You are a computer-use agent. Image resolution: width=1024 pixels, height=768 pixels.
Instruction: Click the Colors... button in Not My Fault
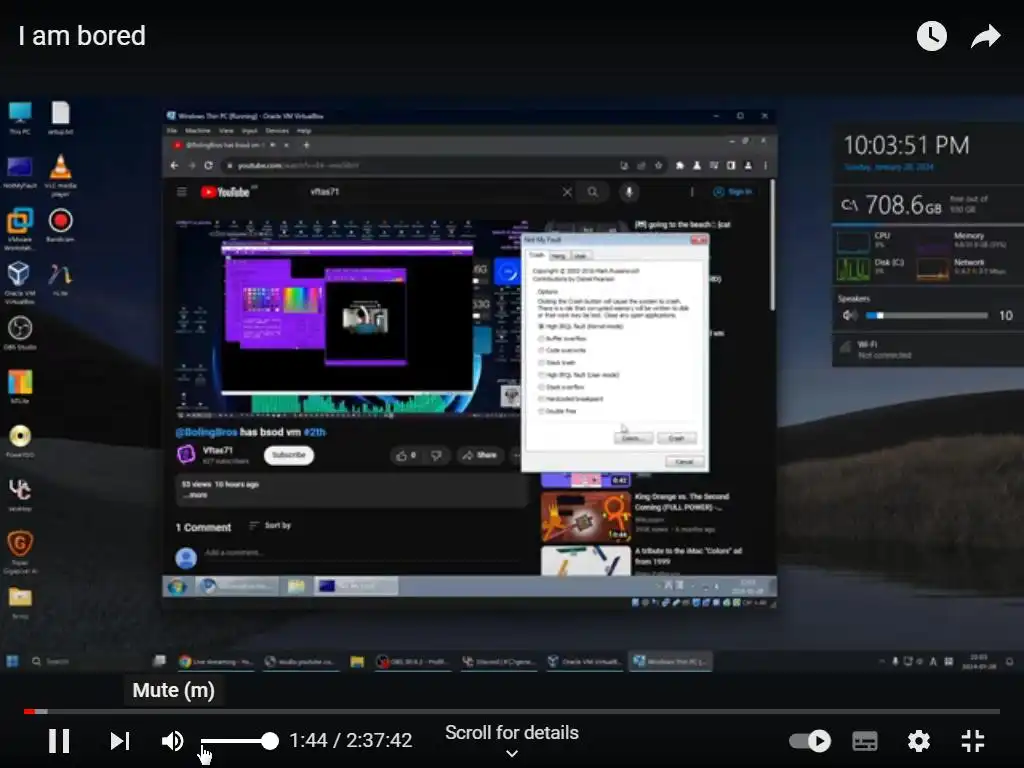tap(633, 438)
